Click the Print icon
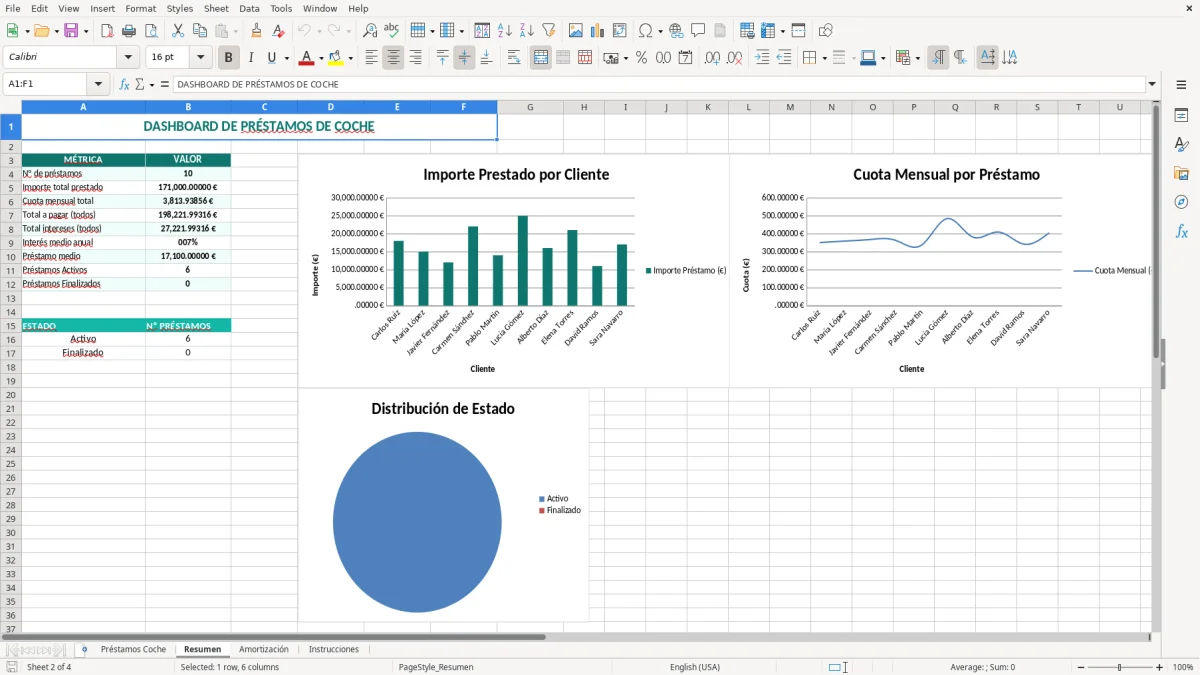The image size is (1200, 675). coord(129,31)
